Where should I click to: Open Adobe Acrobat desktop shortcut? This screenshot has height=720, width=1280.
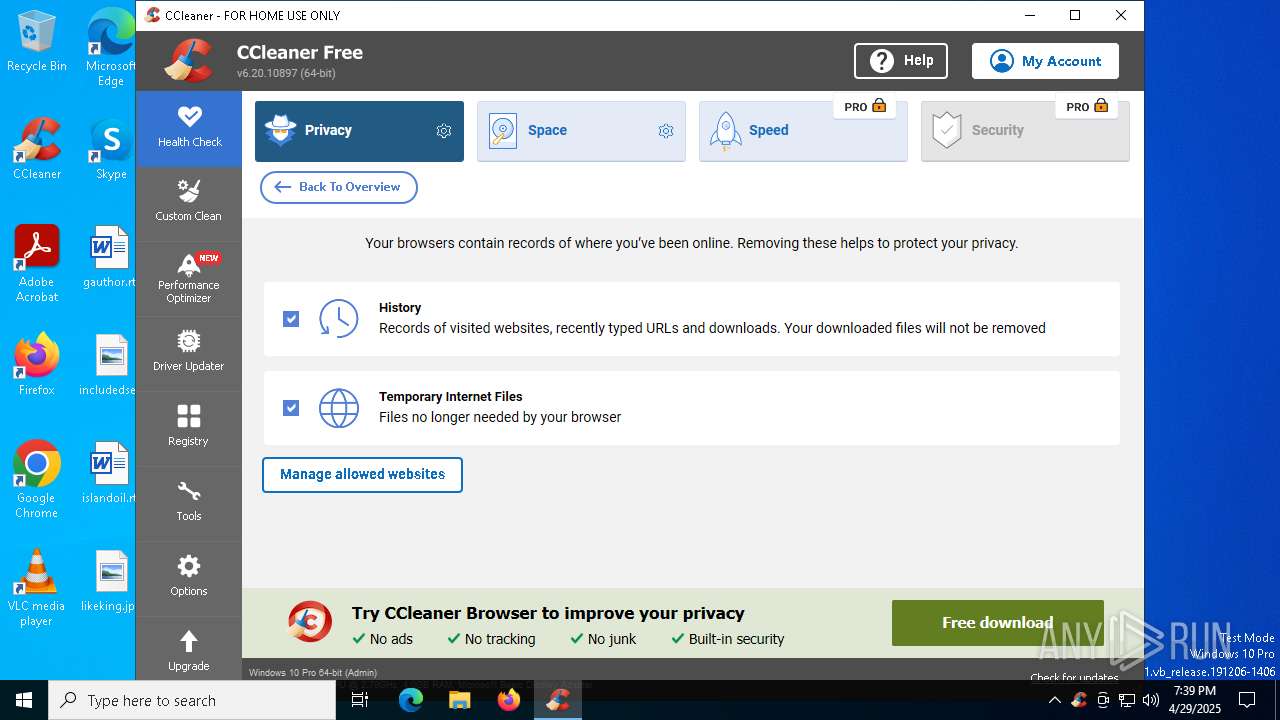click(x=37, y=264)
